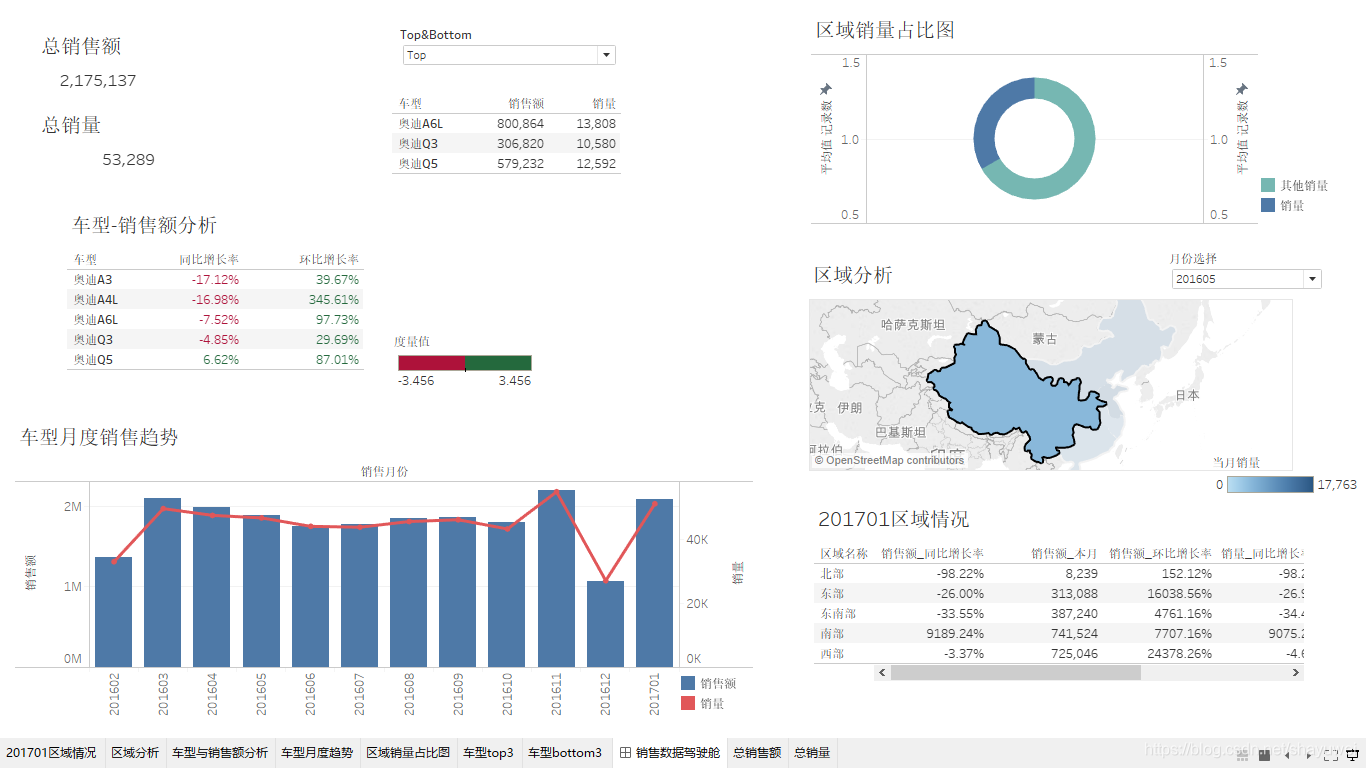The image size is (1366, 768).
Task: Go to next sheet arrow
Action: click(x=1308, y=755)
